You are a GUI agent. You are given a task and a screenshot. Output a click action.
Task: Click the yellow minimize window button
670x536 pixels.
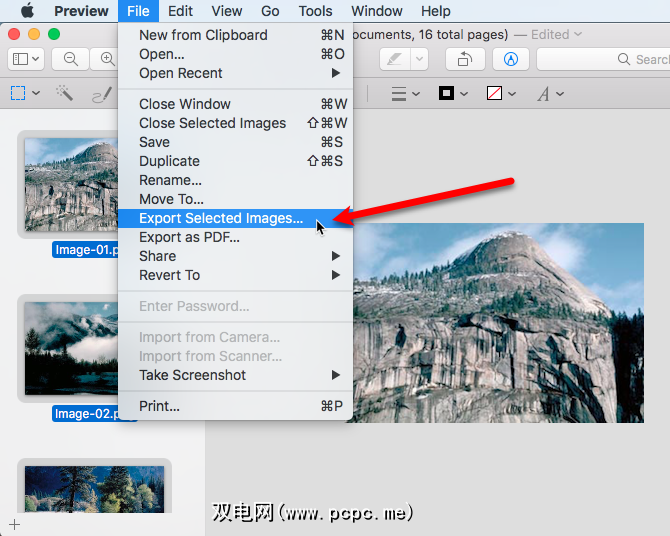(x=34, y=34)
